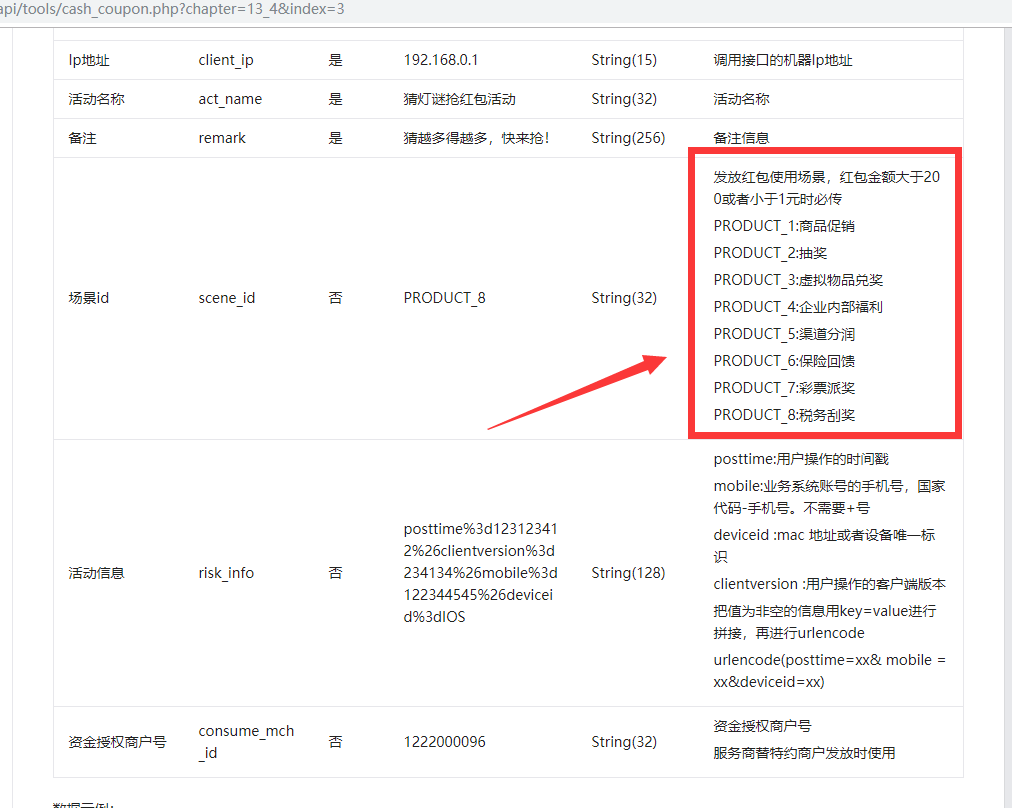Click the PRODUCT_7:彩票派奖 line
This screenshot has width=1012, height=808.
[x=784, y=388]
